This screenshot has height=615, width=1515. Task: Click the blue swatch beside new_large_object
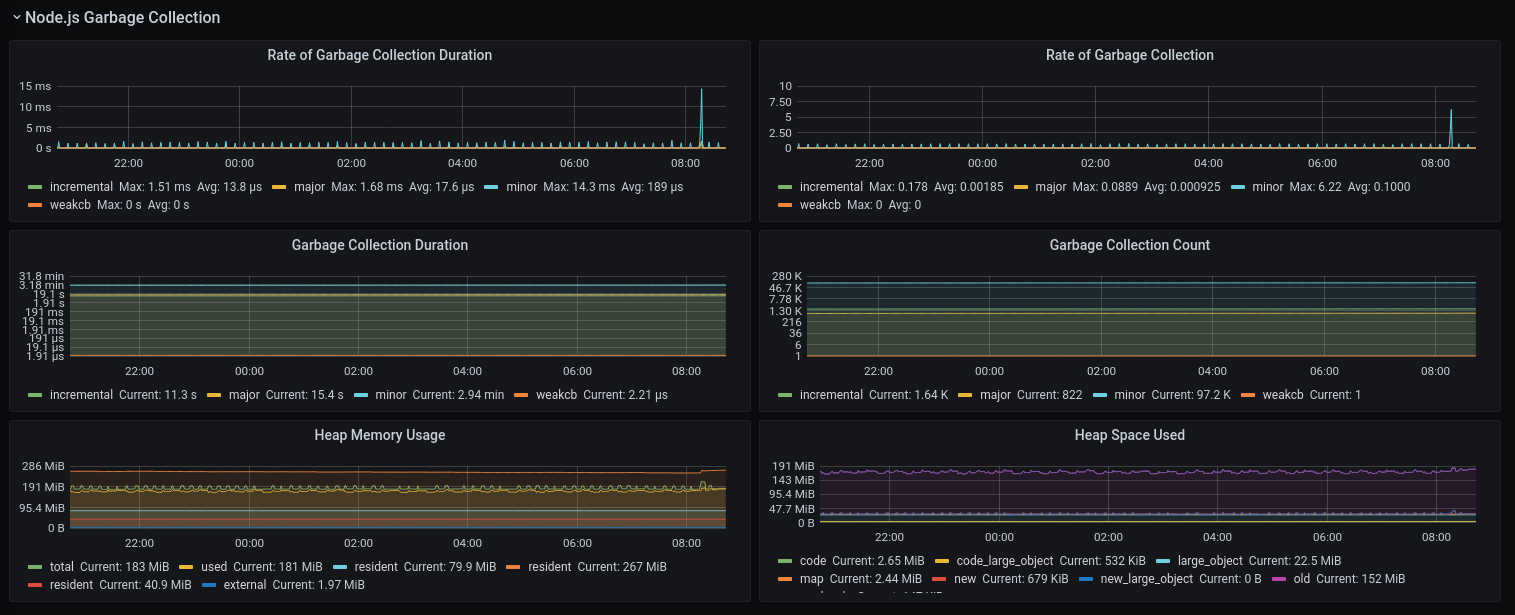[1086, 579]
